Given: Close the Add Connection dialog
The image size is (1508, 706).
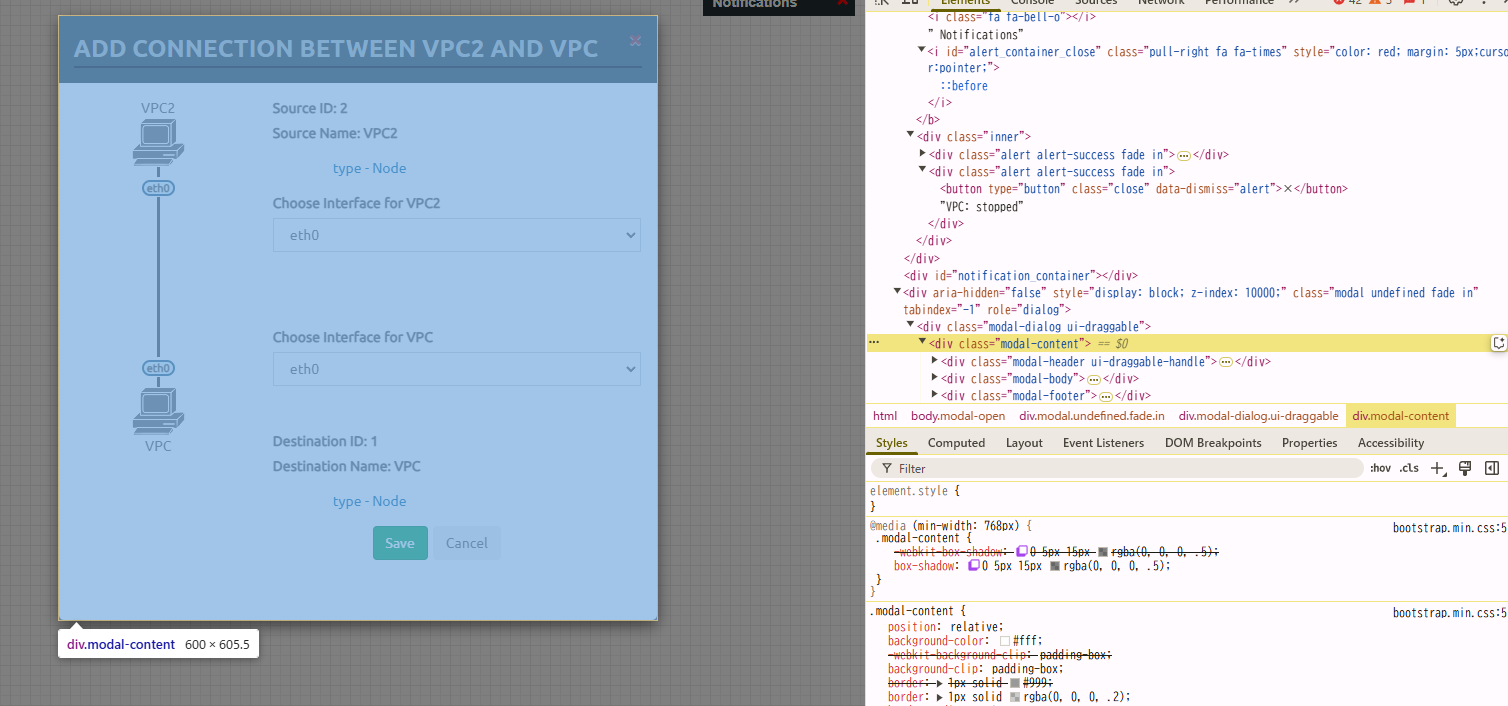Looking at the screenshot, I should click(x=635, y=41).
